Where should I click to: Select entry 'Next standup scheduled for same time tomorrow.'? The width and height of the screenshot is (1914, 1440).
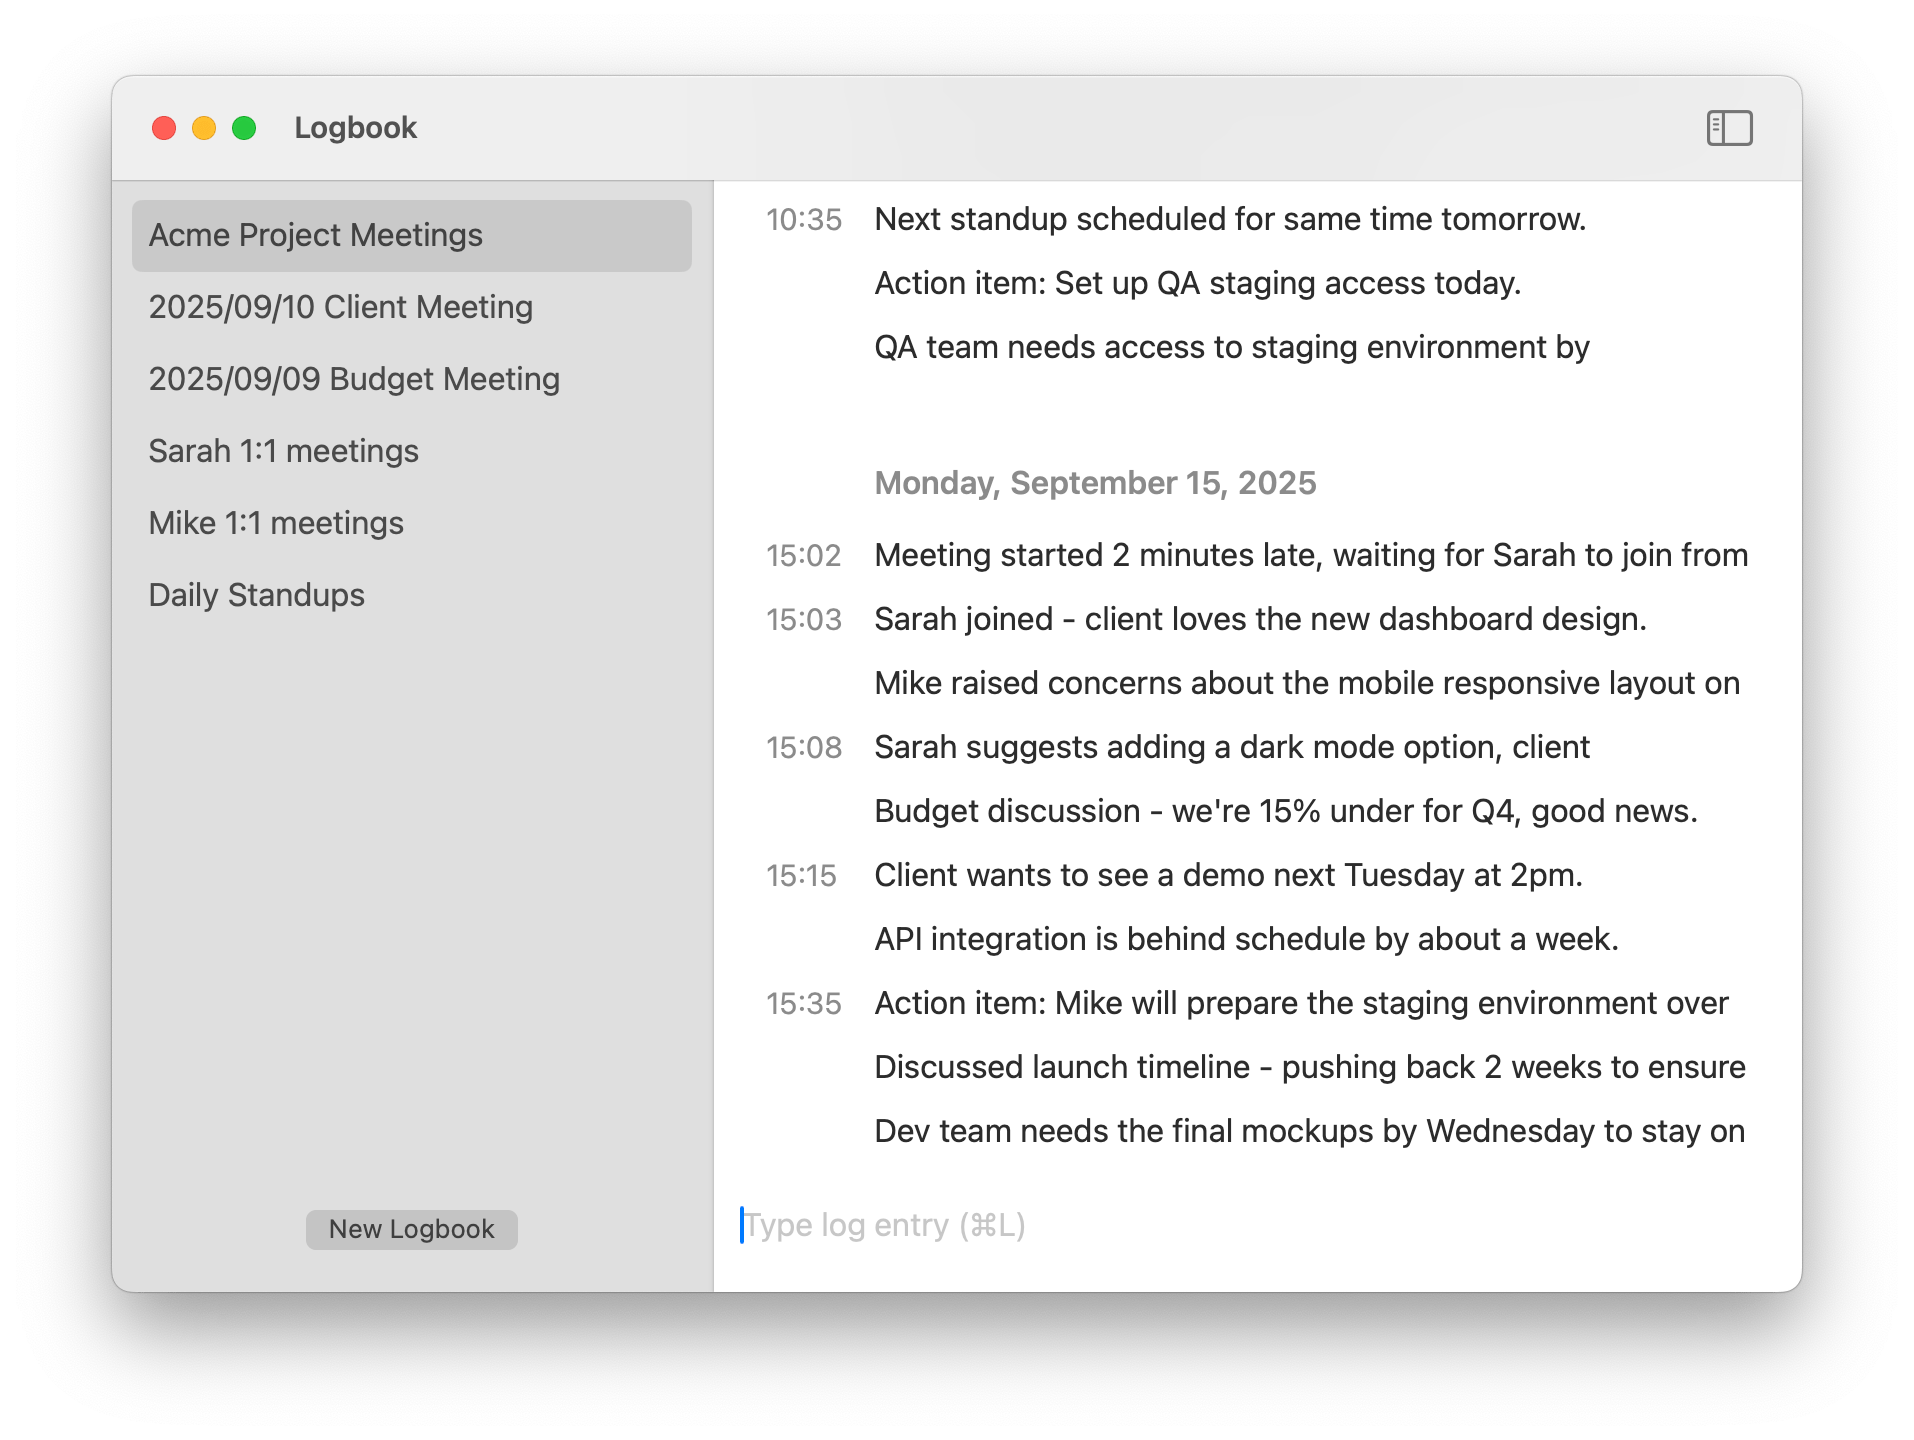[x=1230, y=219]
